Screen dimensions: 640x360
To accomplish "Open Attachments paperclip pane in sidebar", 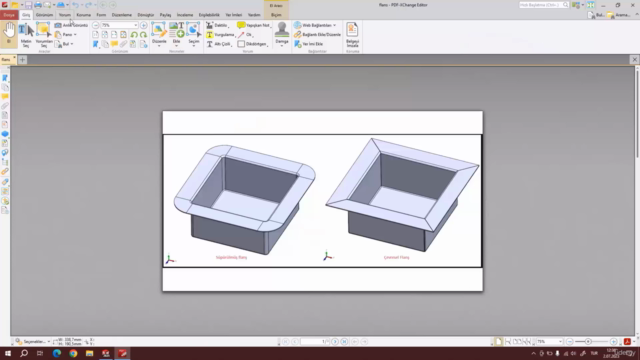I will (5, 106).
